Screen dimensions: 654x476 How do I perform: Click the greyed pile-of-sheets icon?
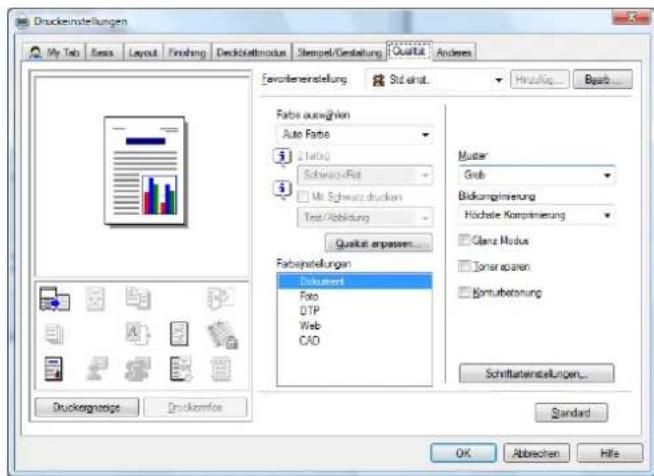(54, 334)
